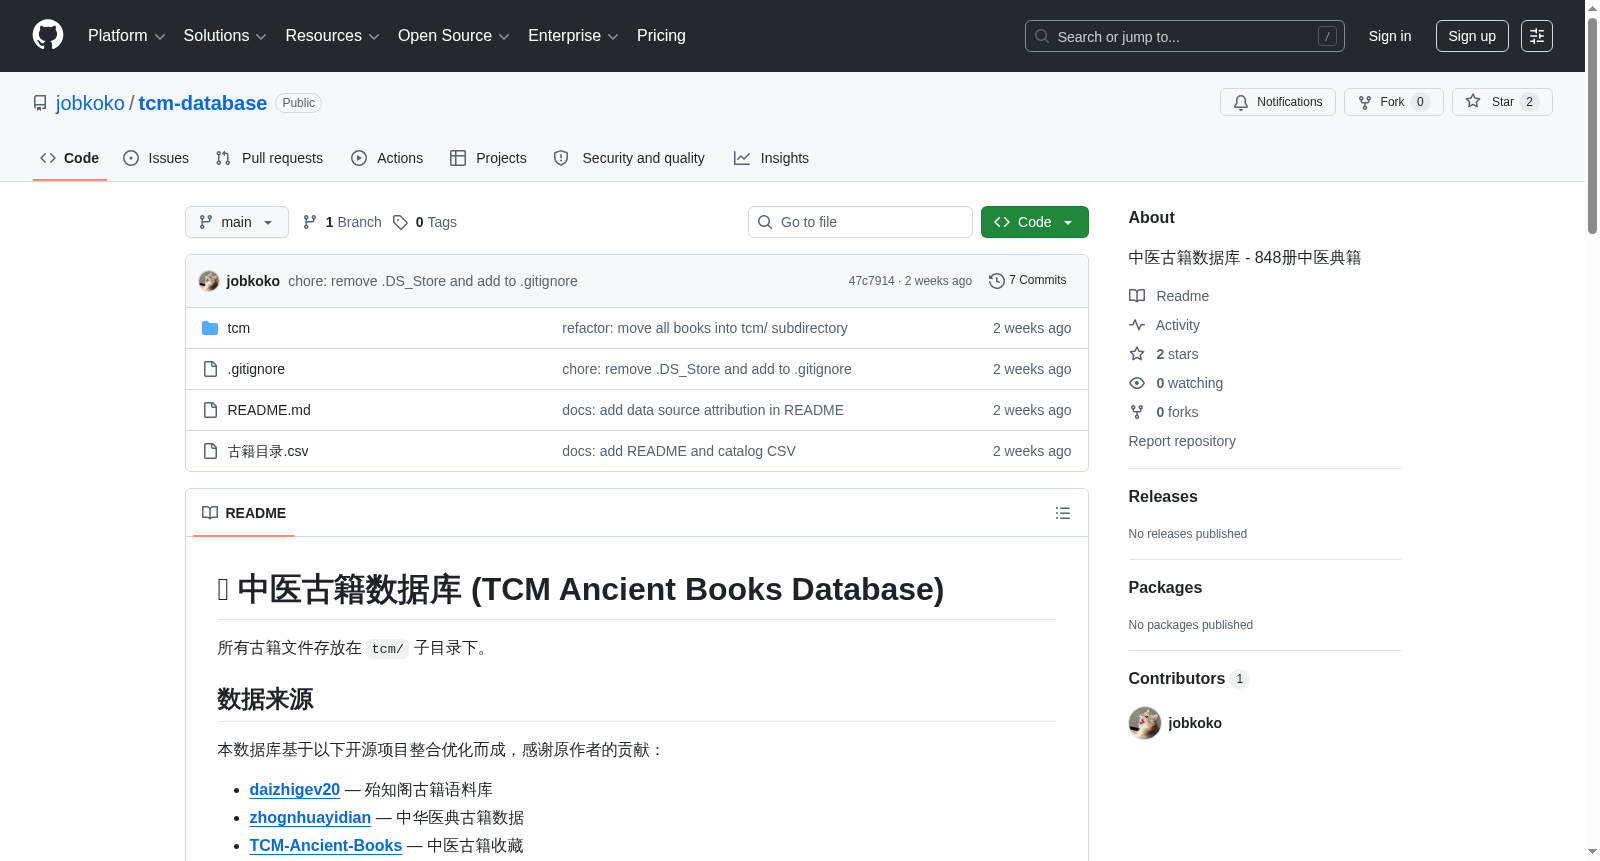Viewport: 1600px width, 861px height.
Task: Open the Code tab
Action: point(70,158)
